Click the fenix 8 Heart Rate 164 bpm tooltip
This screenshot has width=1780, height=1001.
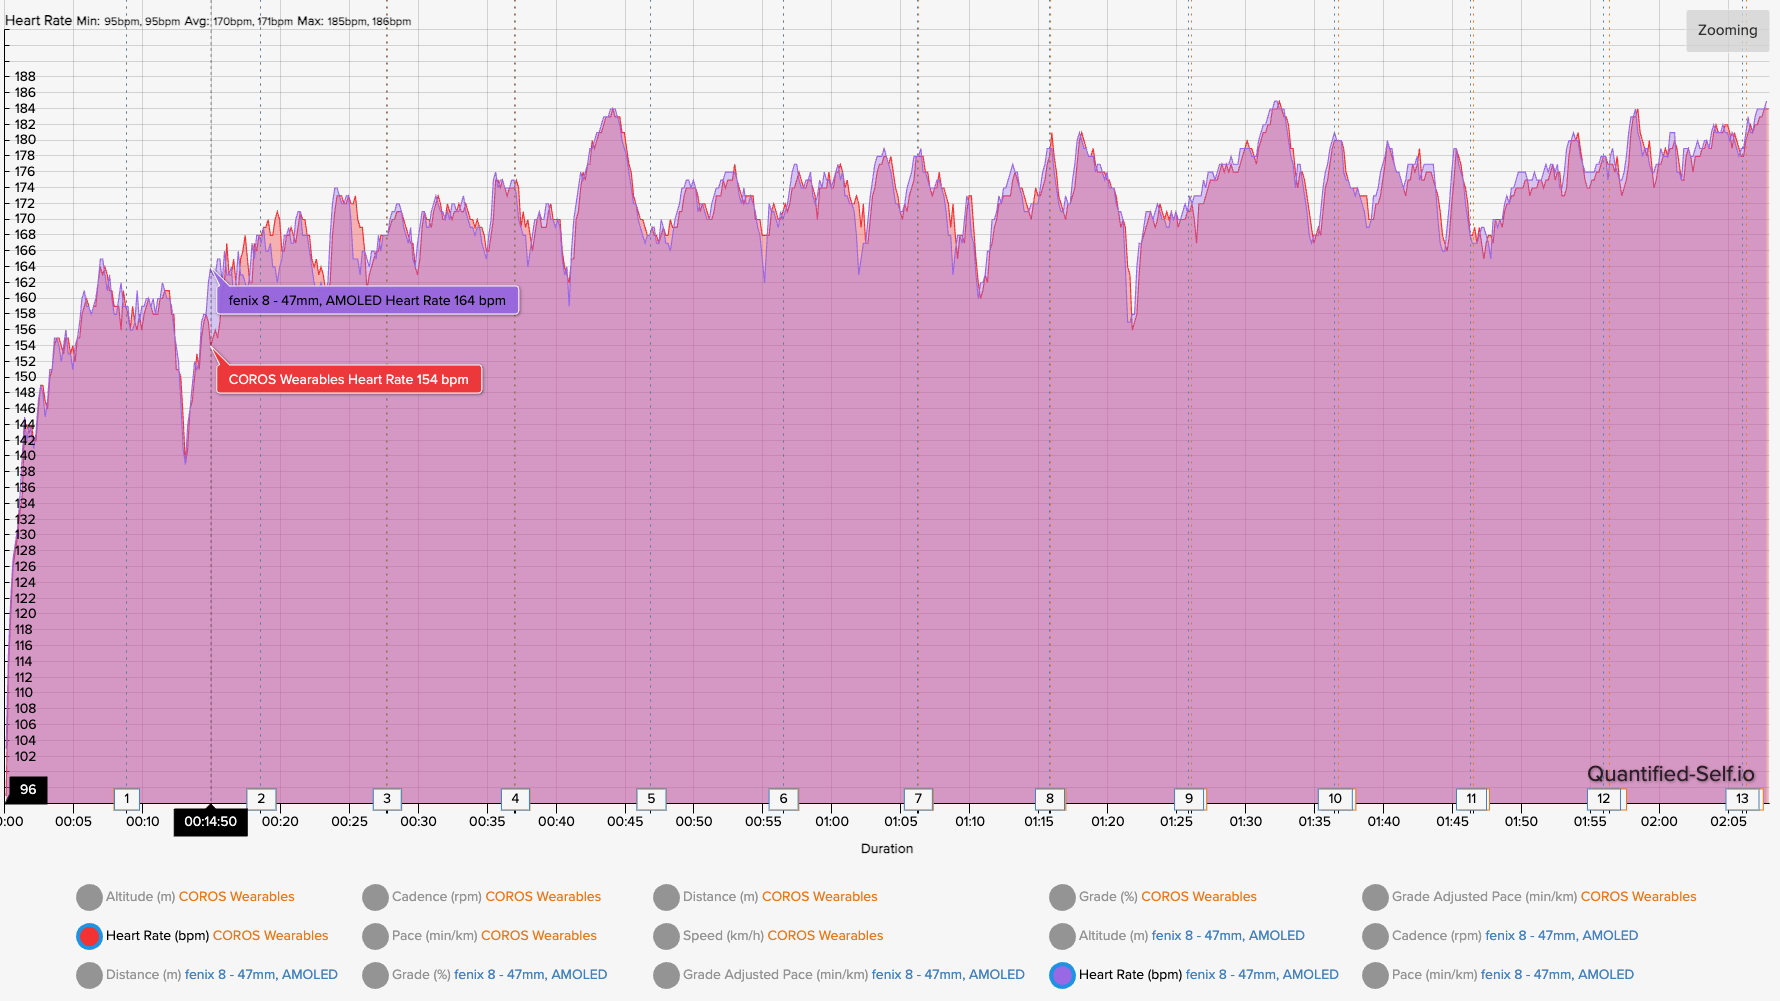tap(367, 300)
